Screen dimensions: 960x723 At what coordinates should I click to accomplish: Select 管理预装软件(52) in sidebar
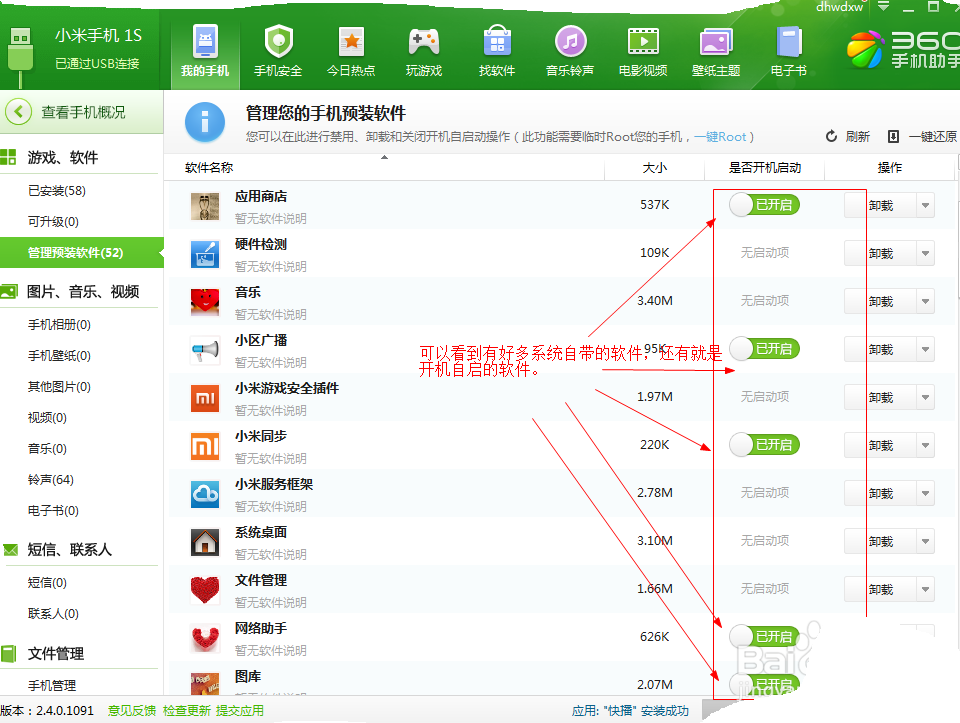pyautogui.click(x=81, y=252)
